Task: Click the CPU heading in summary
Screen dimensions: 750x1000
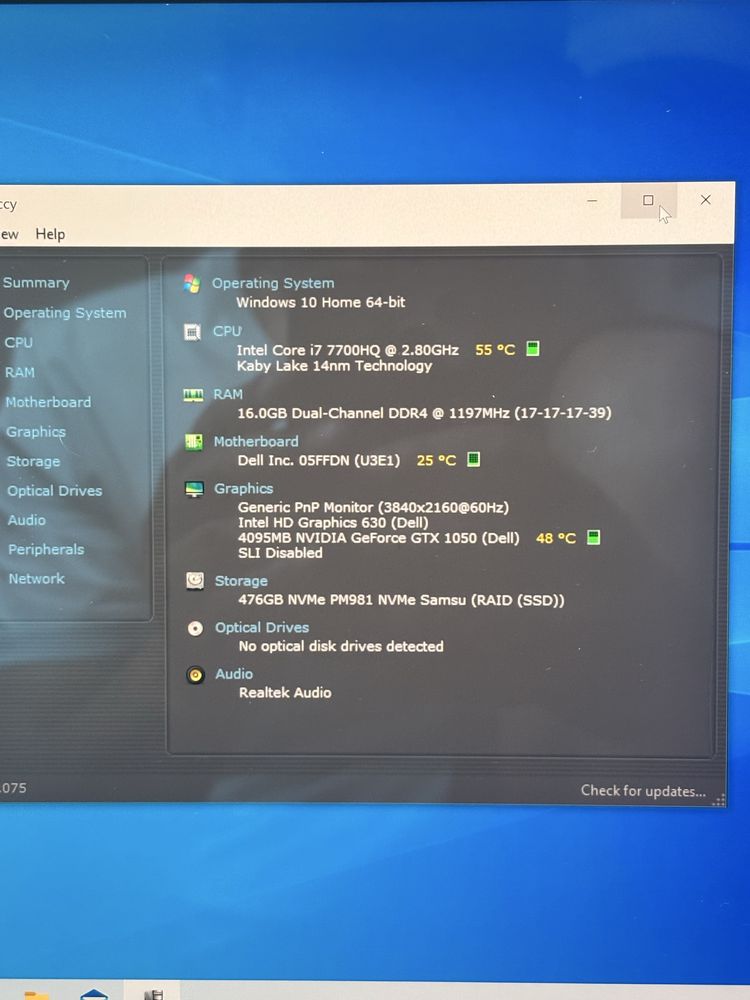Action: pyautogui.click(x=227, y=331)
